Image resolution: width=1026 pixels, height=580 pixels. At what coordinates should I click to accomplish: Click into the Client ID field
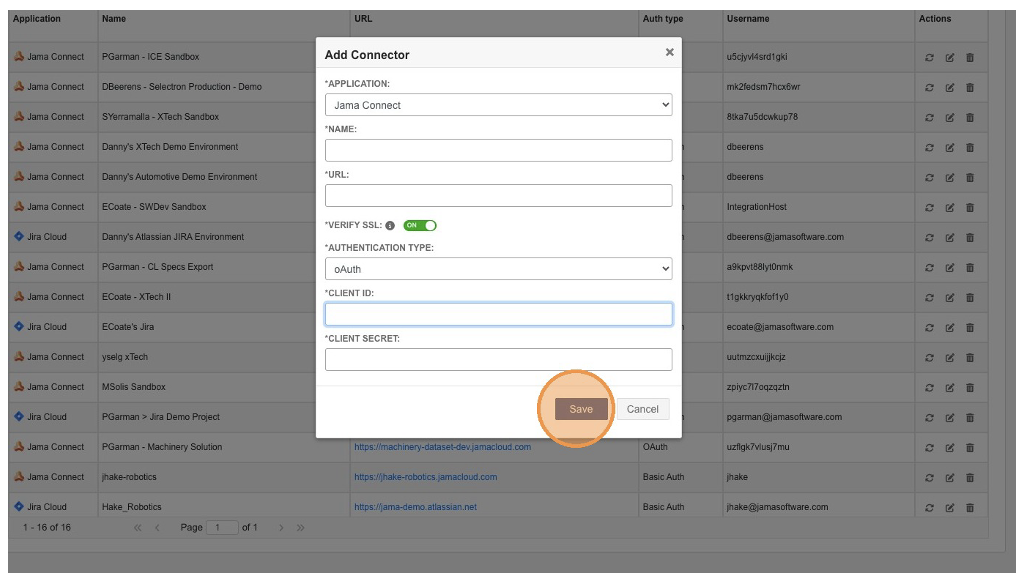(x=499, y=314)
